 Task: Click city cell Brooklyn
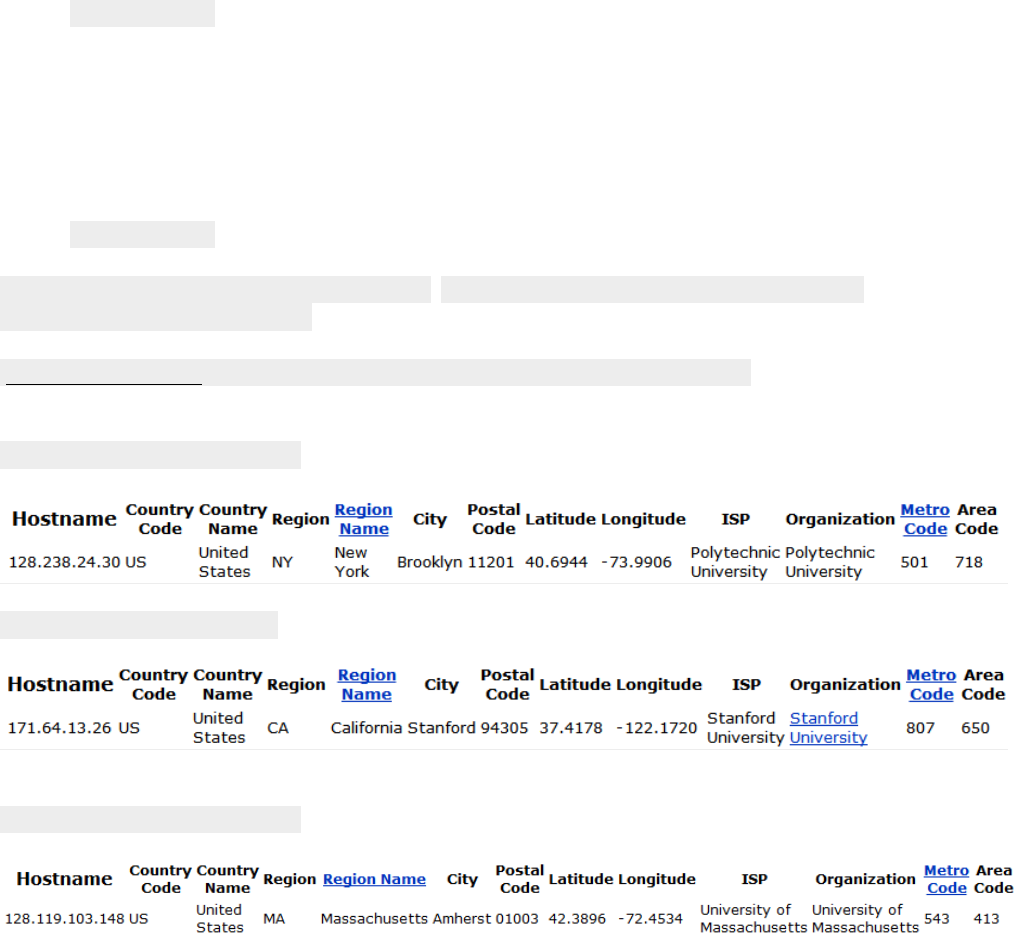[429, 562]
